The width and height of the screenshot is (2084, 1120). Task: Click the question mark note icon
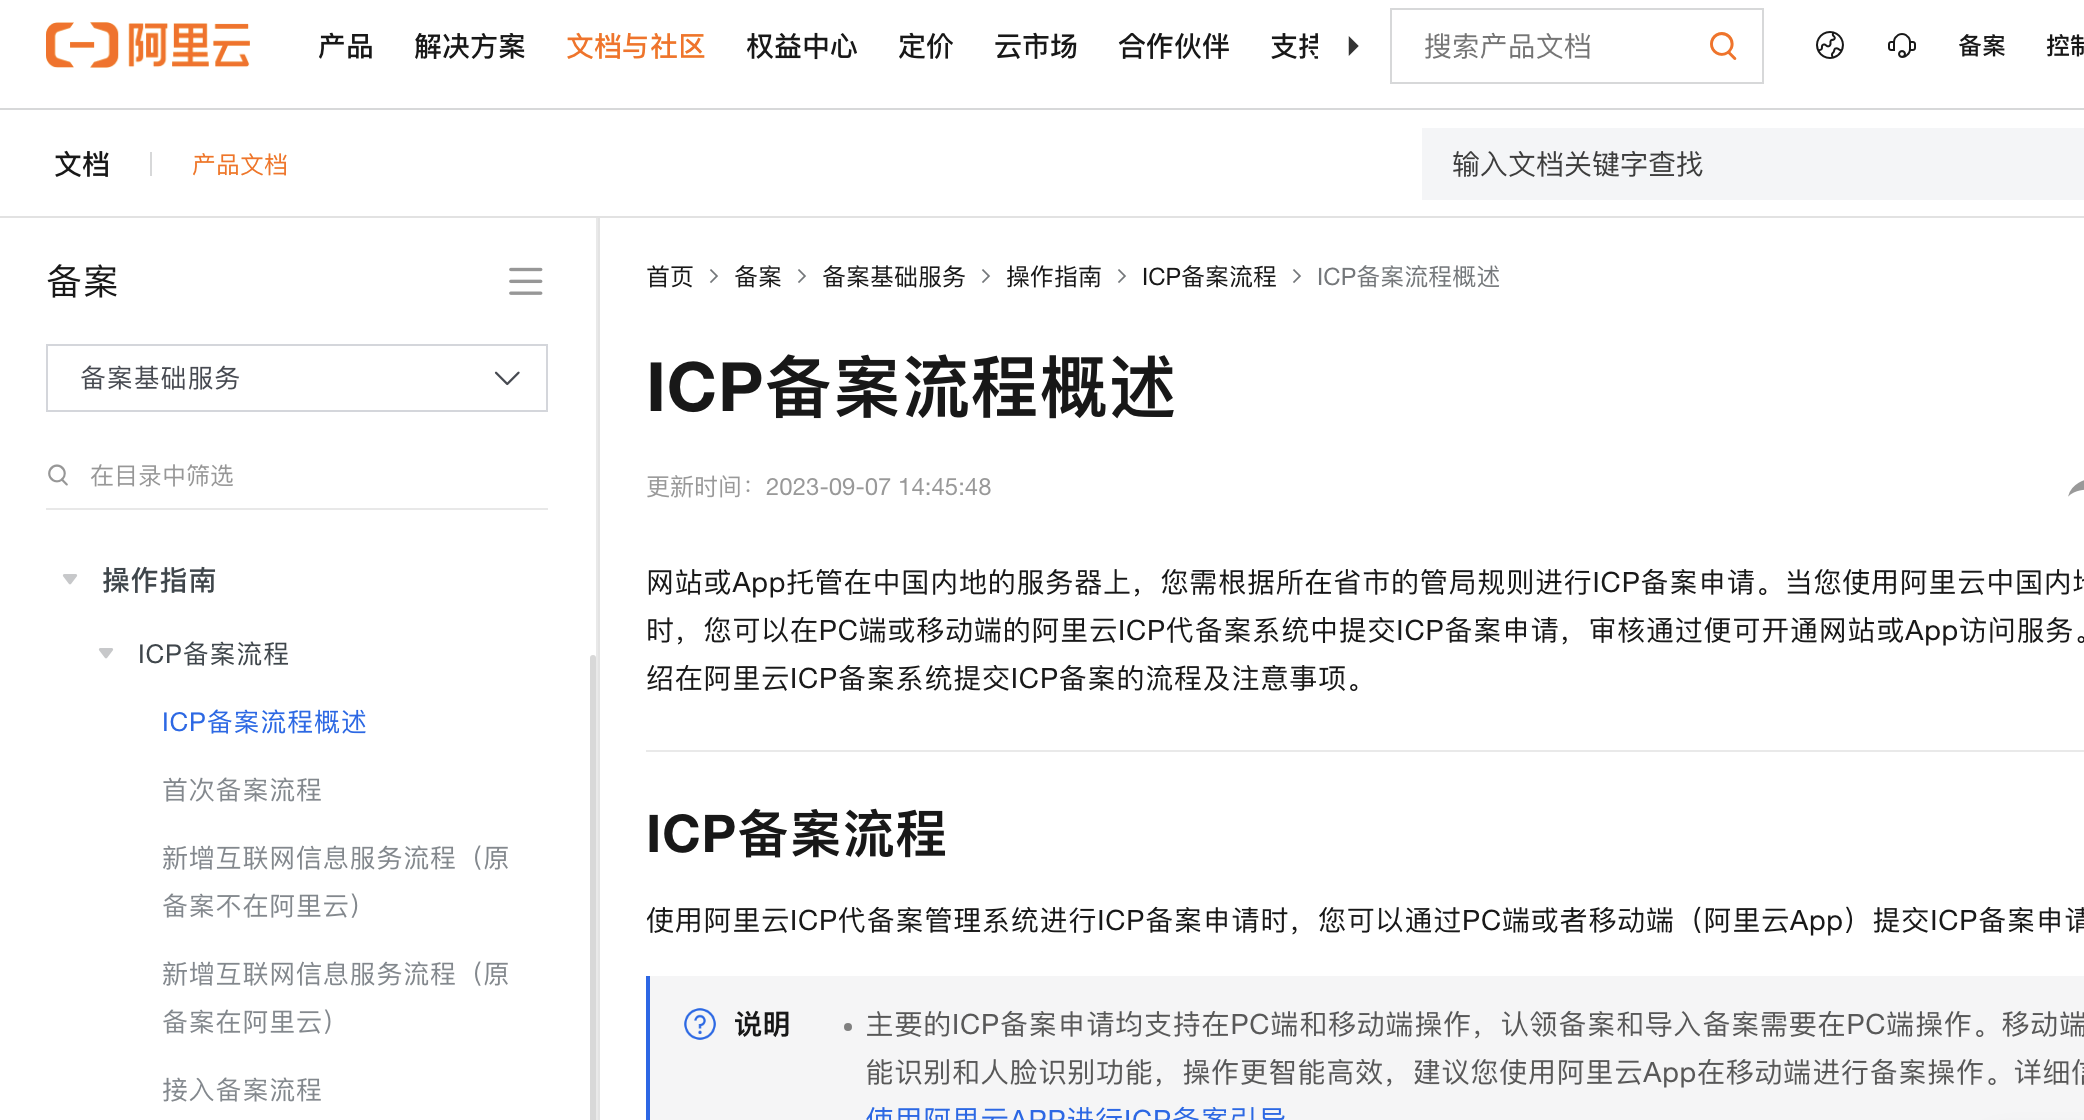(699, 1024)
